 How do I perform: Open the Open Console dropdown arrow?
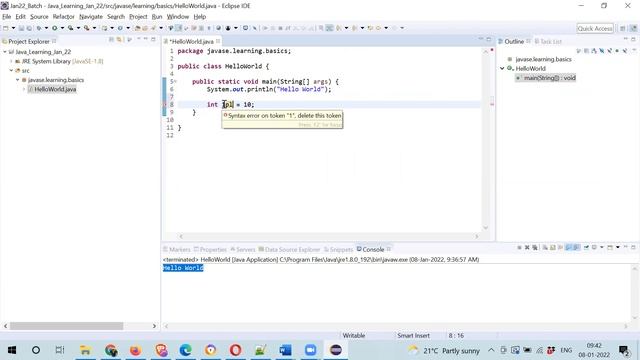(x=618, y=247)
